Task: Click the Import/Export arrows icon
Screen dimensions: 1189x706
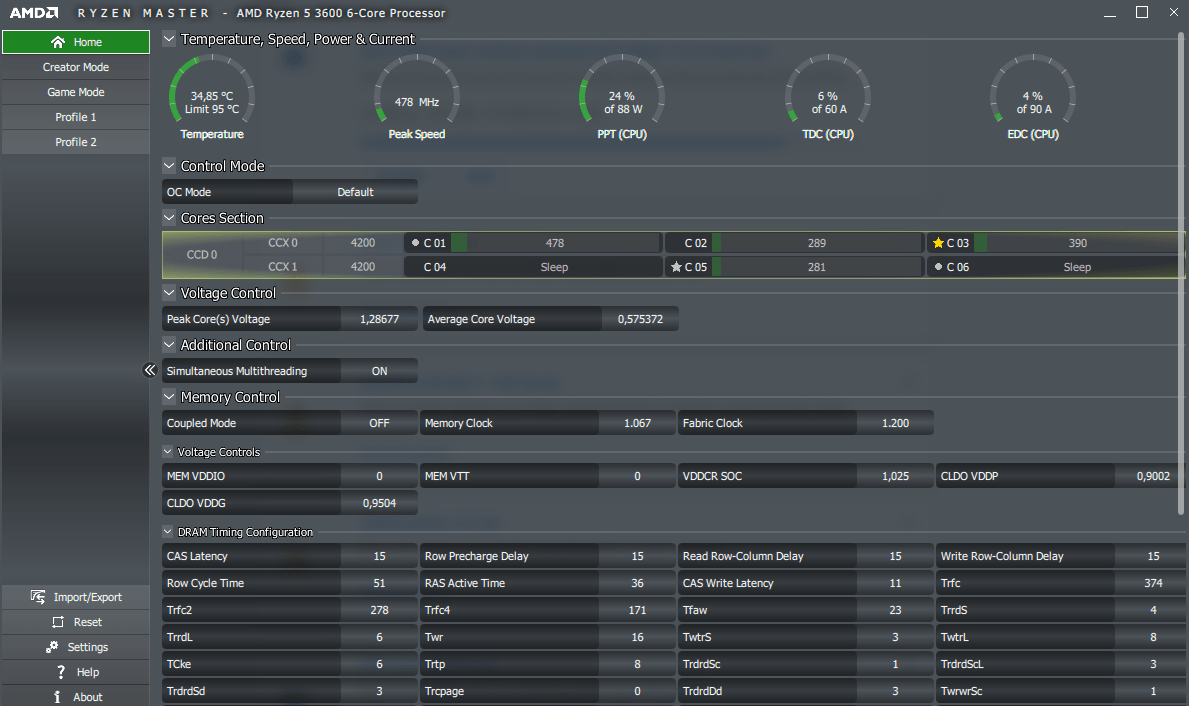Action: [38, 597]
